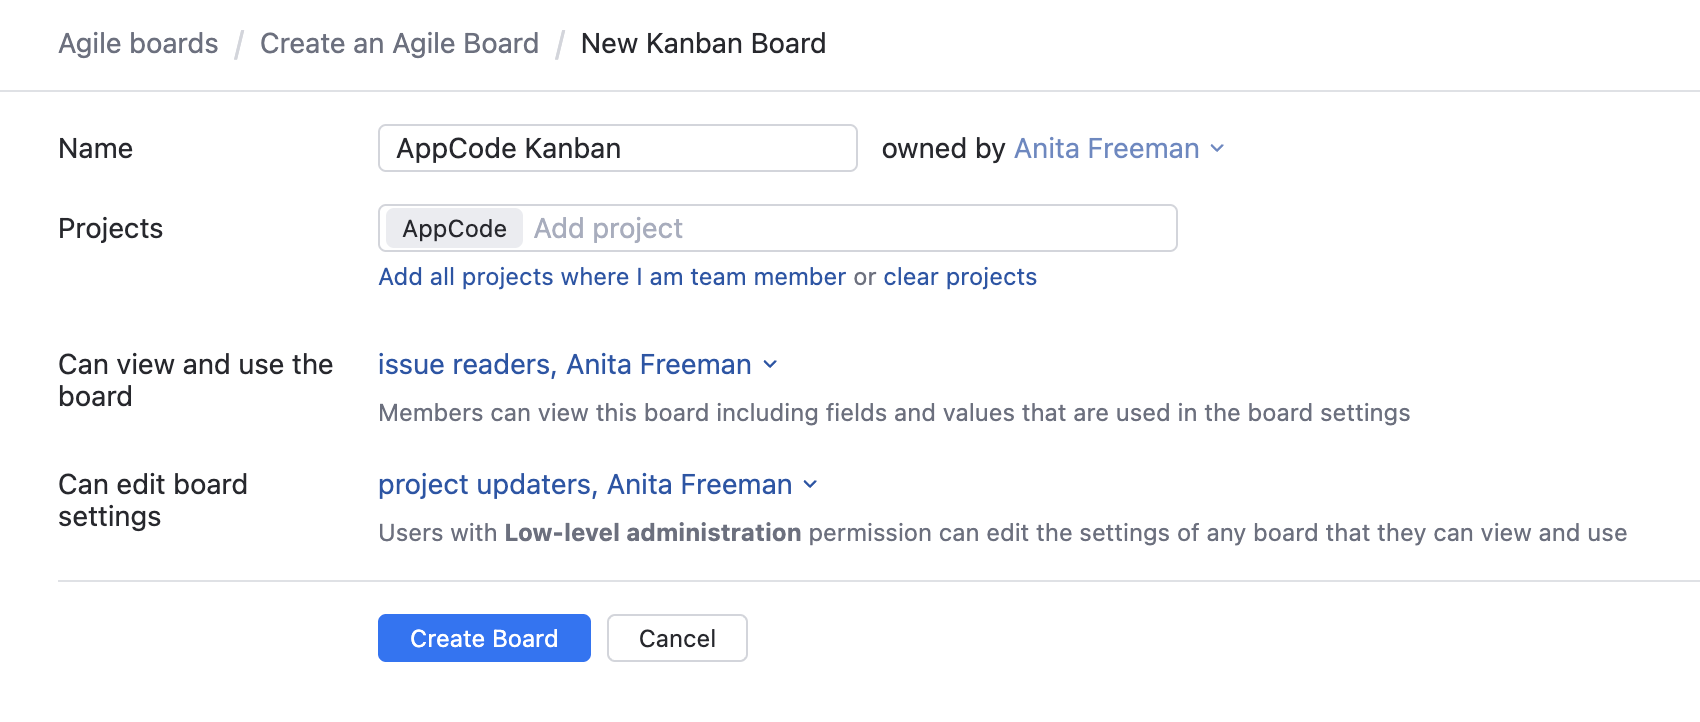Viewport: 1700px width, 722px height.
Task: Expand the issue readers visibility dropdown
Action: tap(564, 365)
